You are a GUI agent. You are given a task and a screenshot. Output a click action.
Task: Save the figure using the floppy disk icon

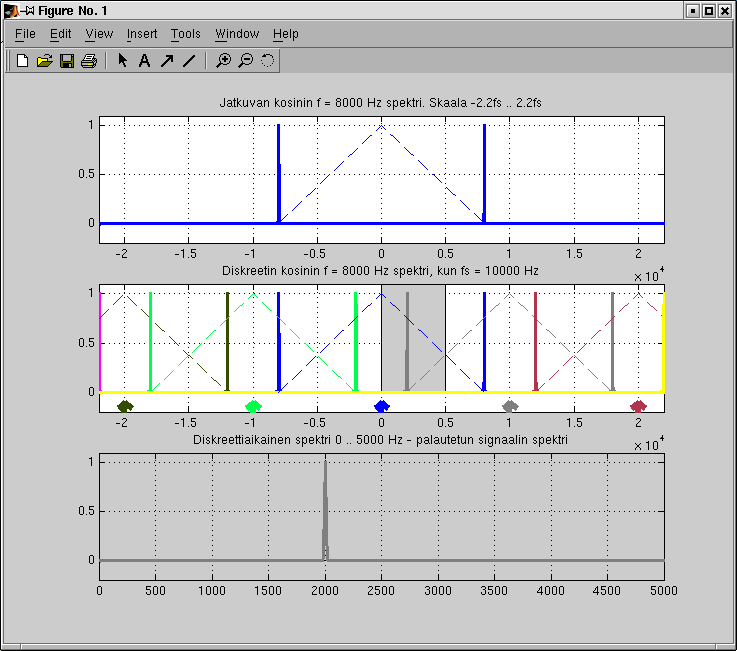[66, 61]
